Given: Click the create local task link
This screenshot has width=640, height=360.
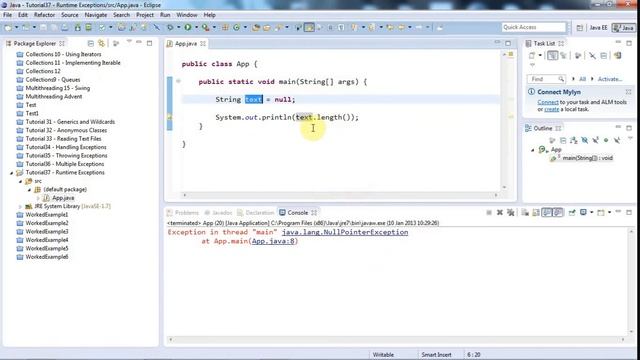Looking at the screenshot, I should click(551, 109).
